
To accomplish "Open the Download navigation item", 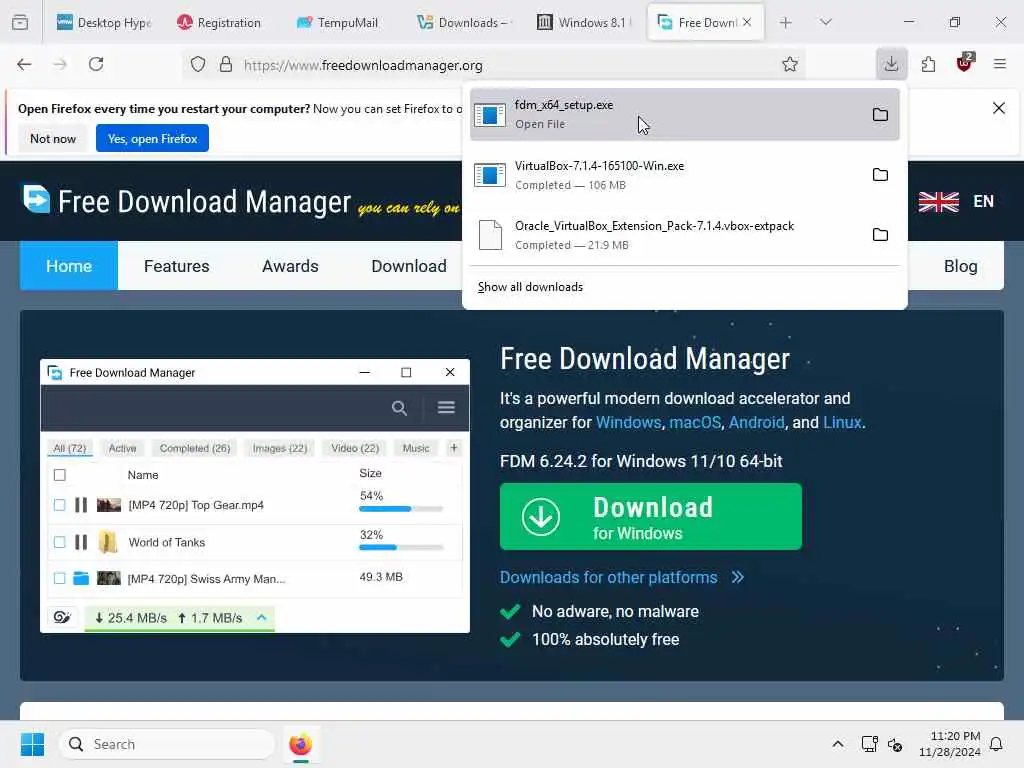I will pyautogui.click(x=409, y=266).
